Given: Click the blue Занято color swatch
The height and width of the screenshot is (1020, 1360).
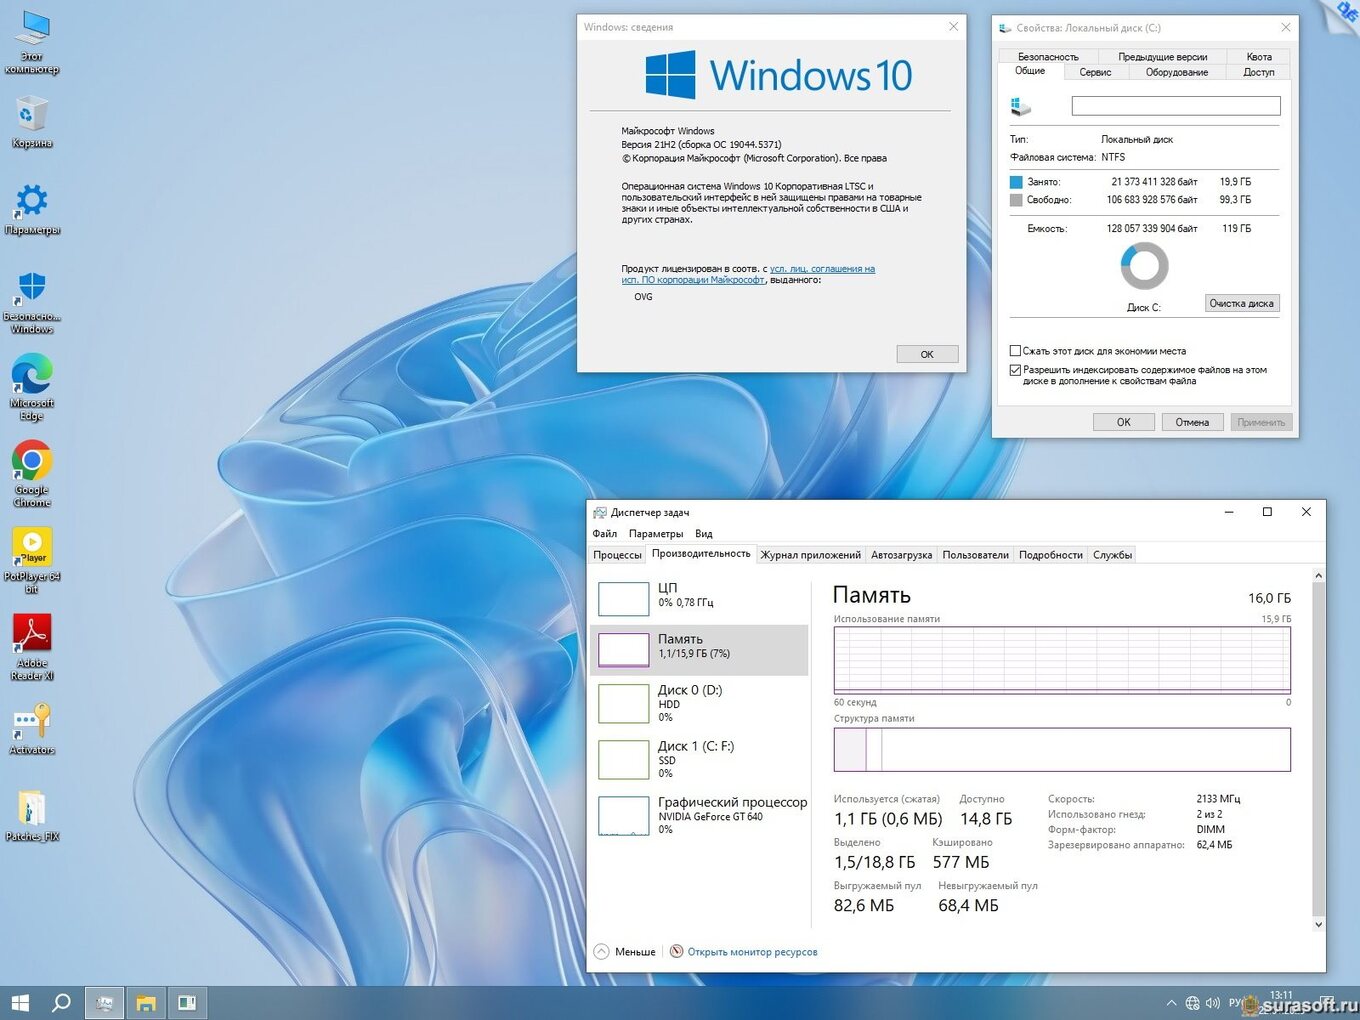Looking at the screenshot, I should tap(1016, 182).
